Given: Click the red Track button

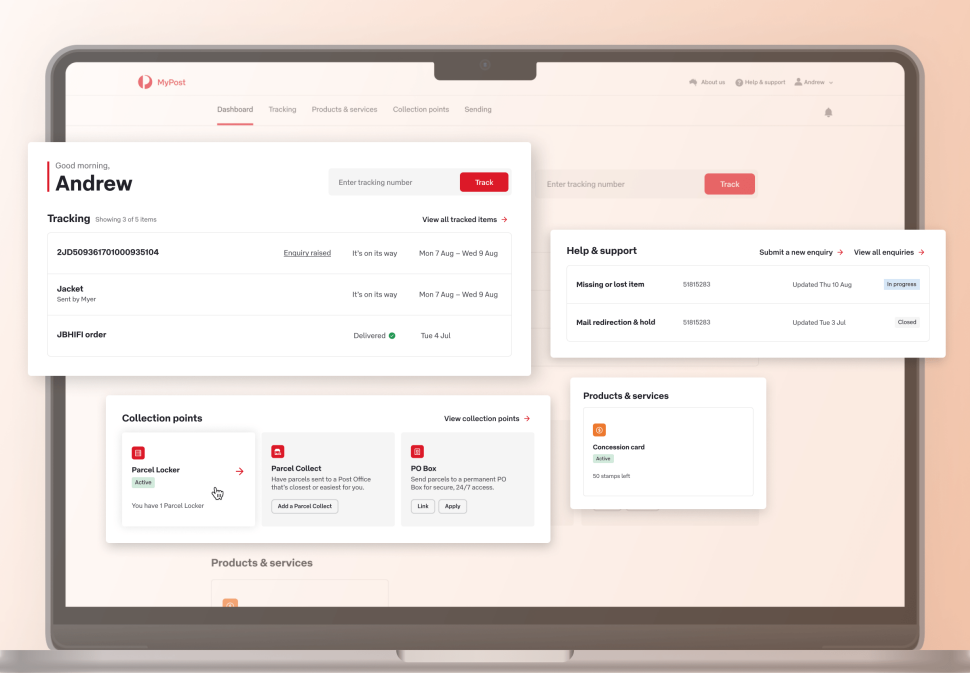Looking at the screenshot, I should pyautogui.click(x=484, y=182).
